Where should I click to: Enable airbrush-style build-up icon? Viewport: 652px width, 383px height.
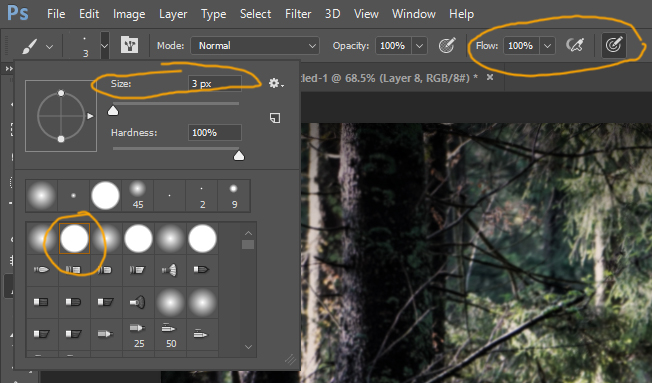575,45
